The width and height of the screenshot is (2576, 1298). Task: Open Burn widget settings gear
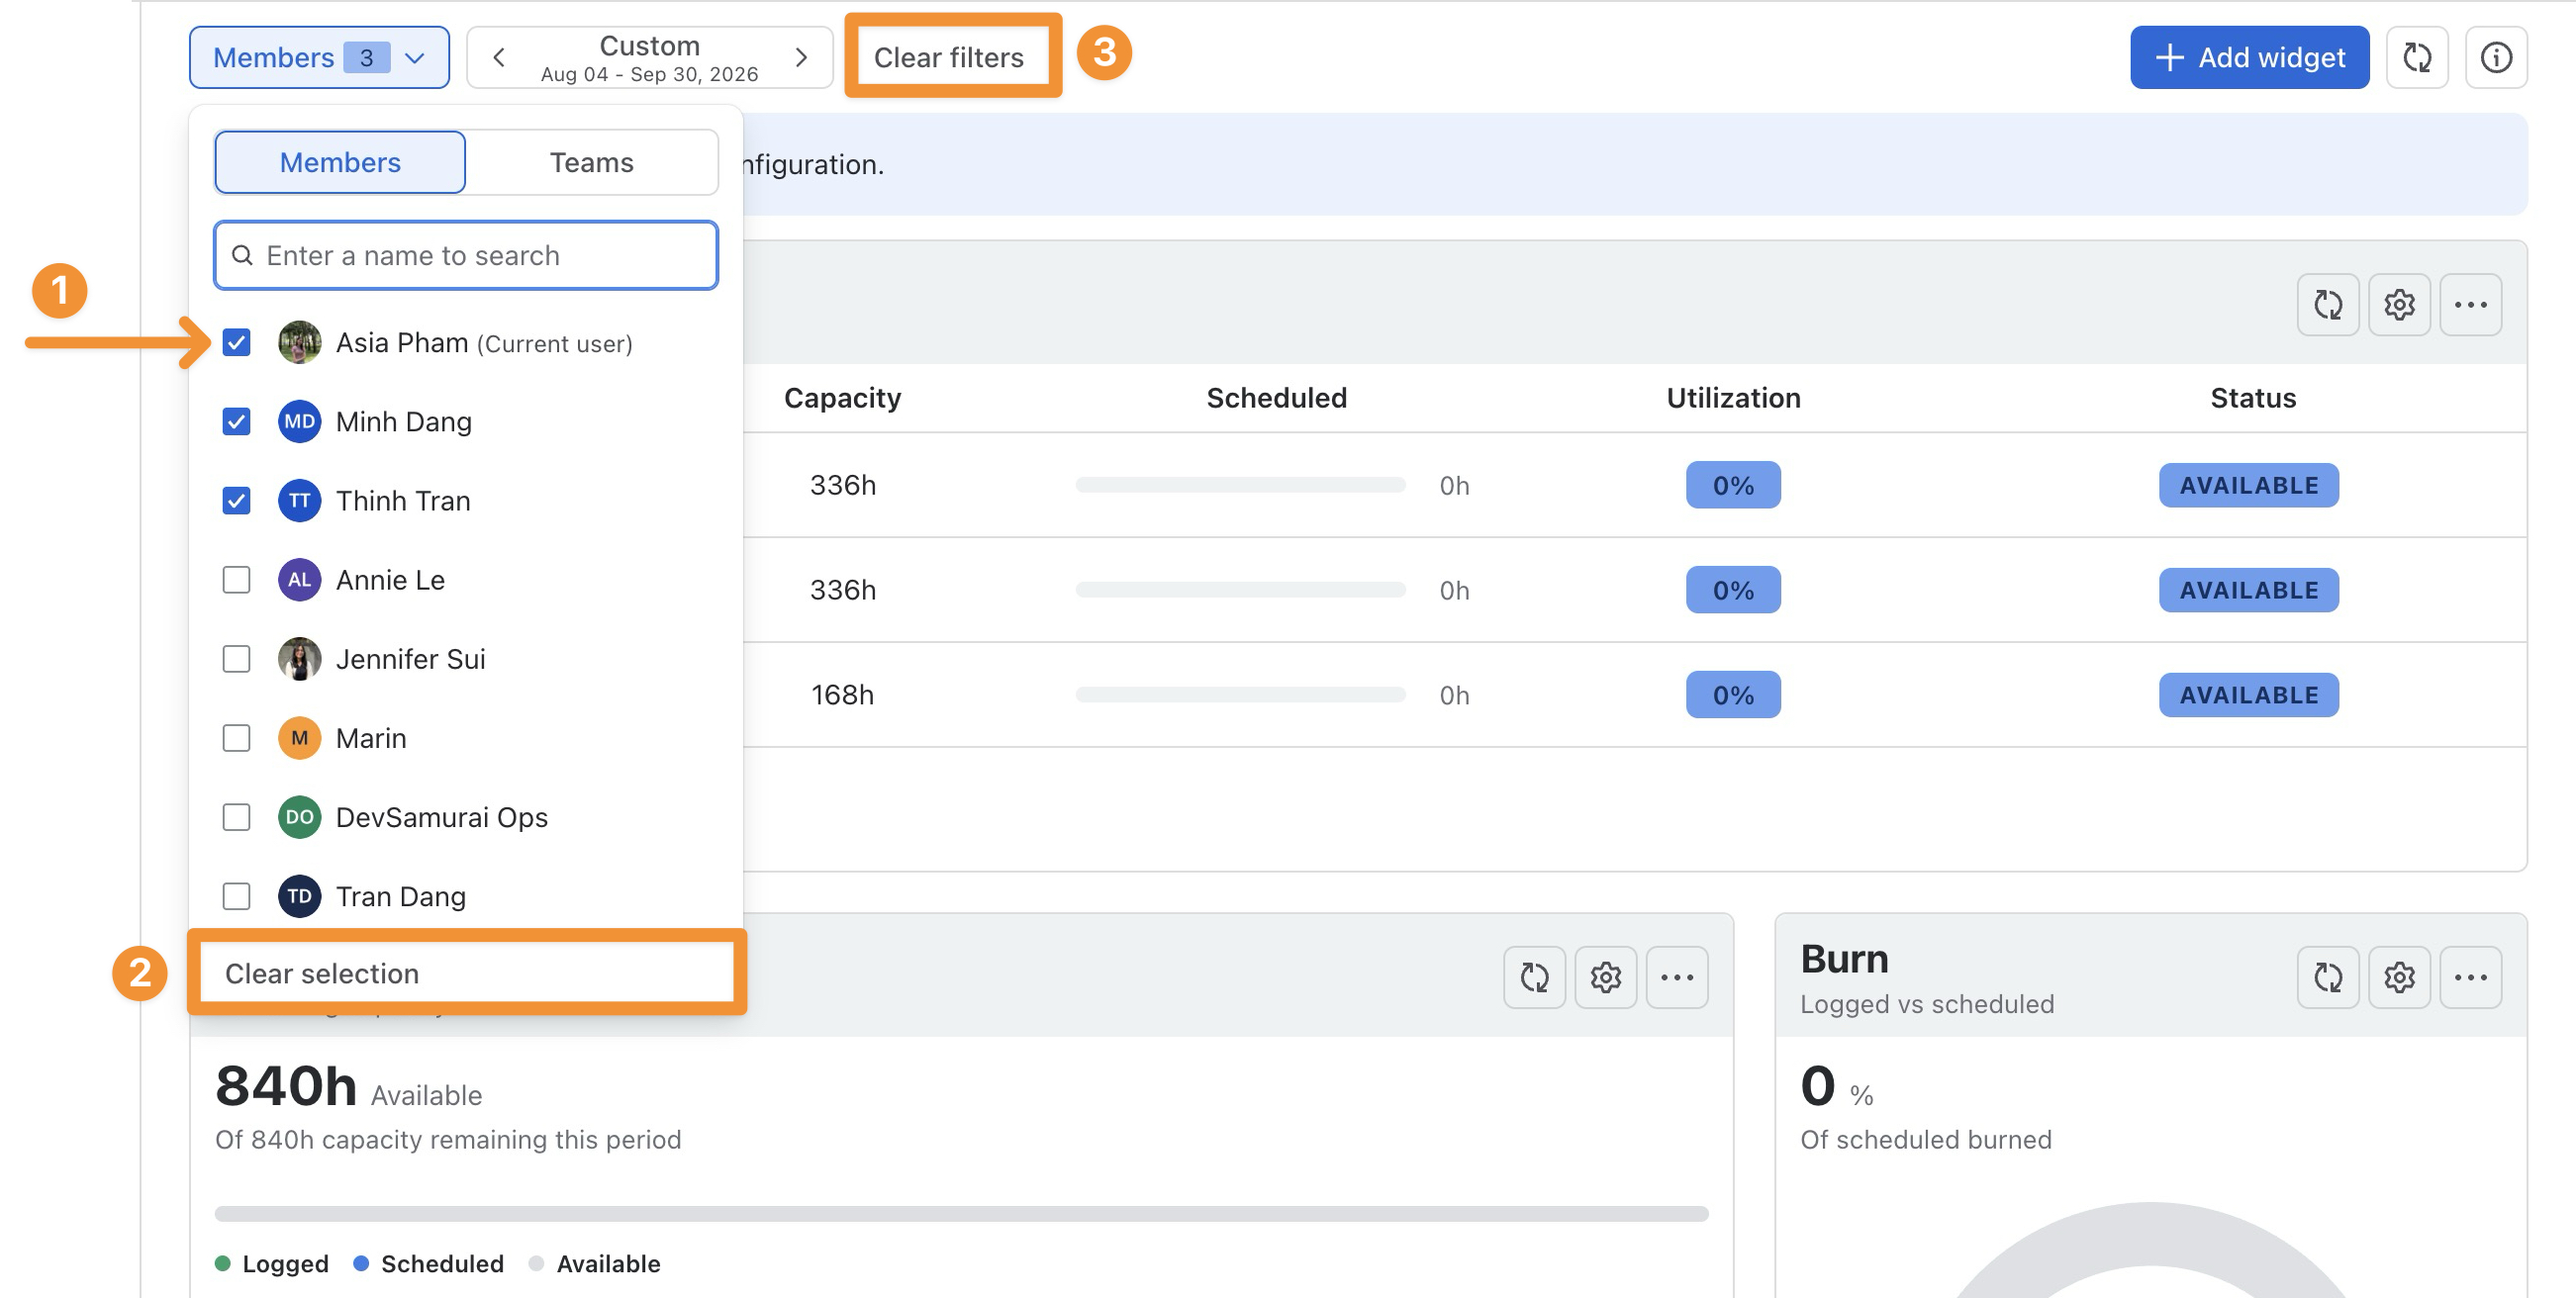click(x=2398, y=977)
